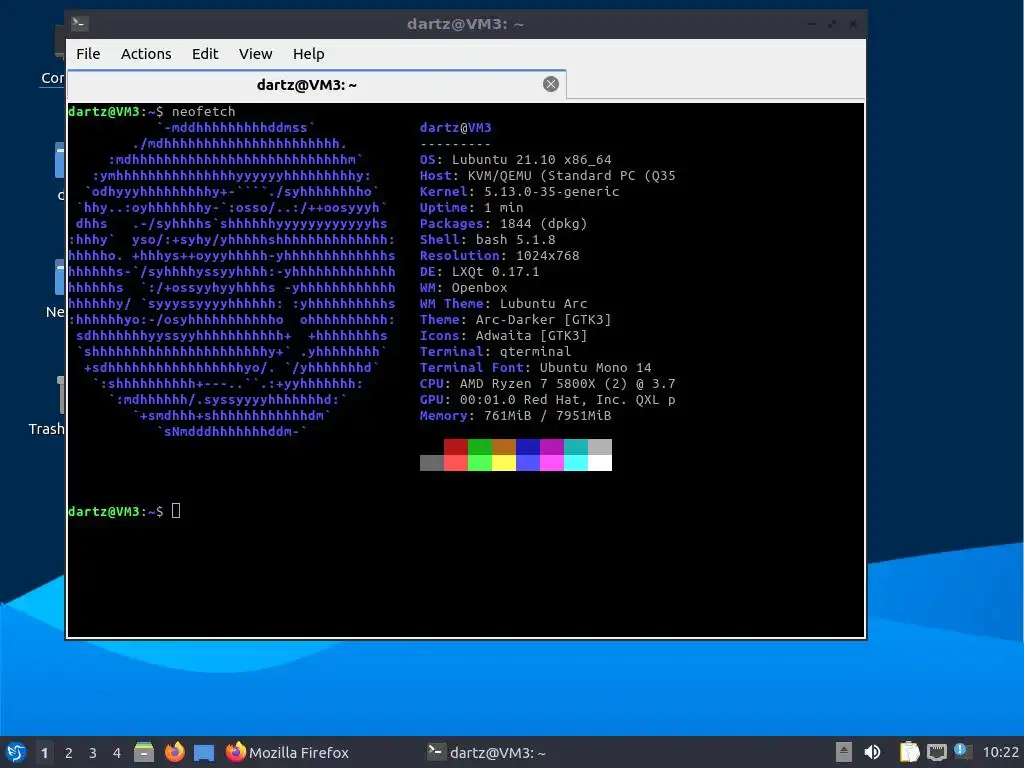Click the 'Terminal Font: Ubuntu Mono 14' line
The height and width of the screenshot is (768, 1024).
(536, 368)
